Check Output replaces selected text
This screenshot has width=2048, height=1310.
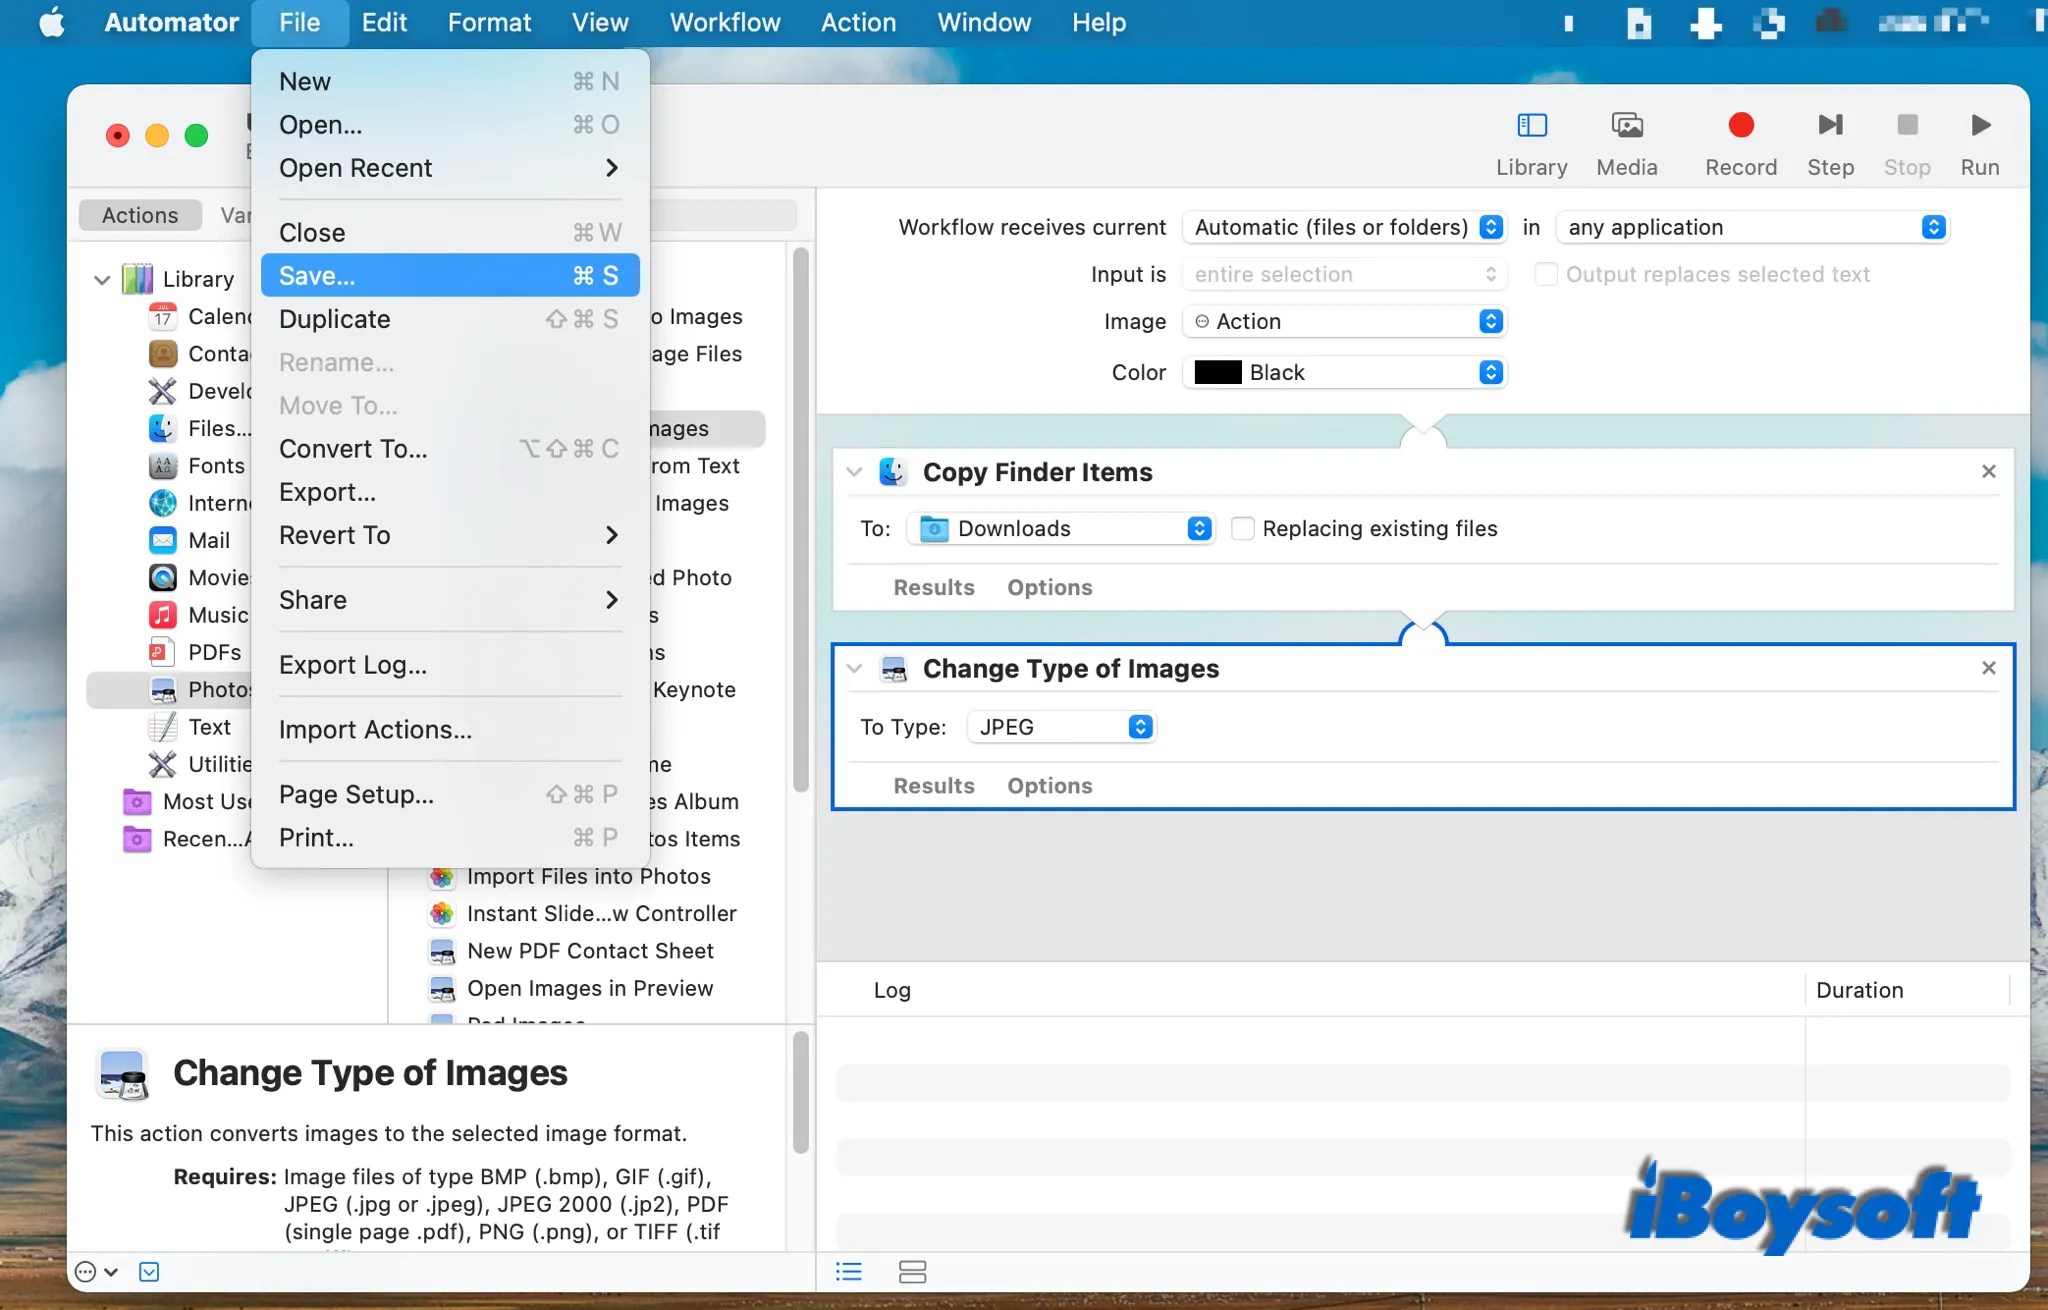[1546, 274]
